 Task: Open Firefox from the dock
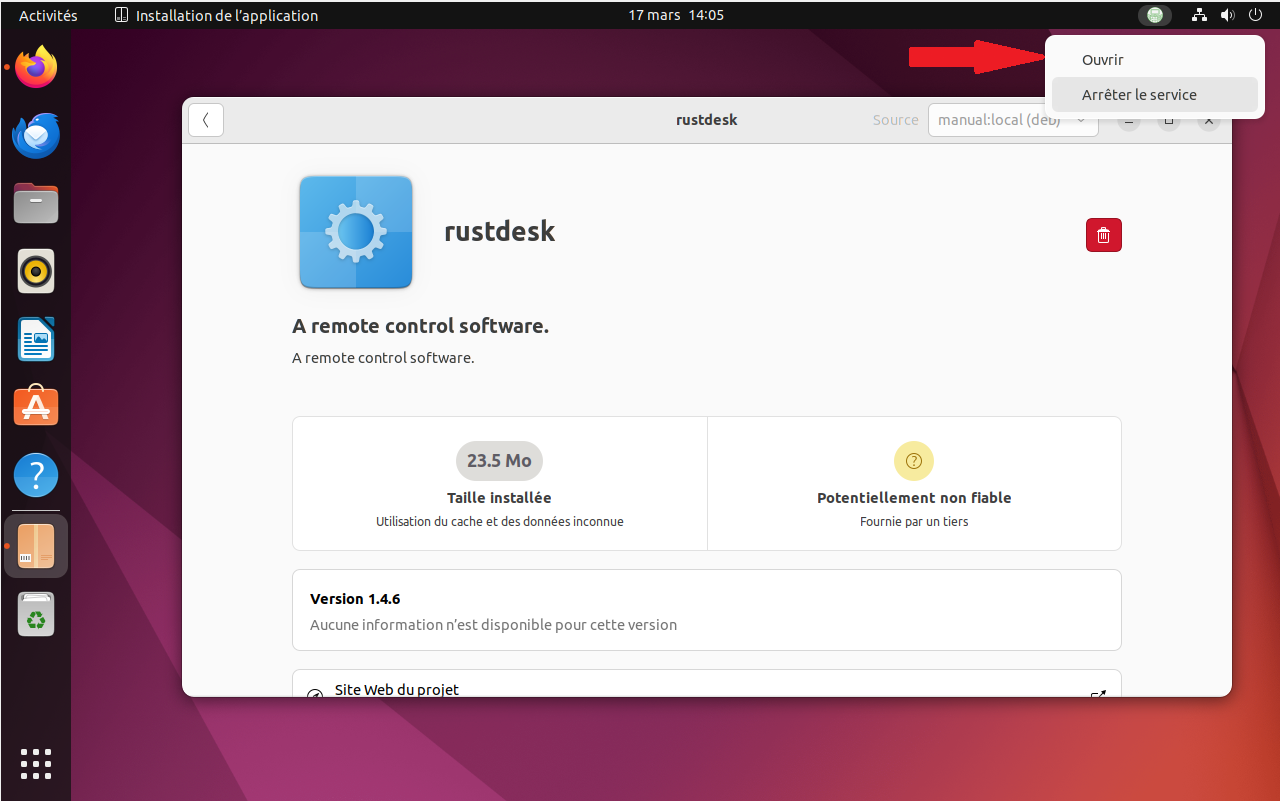[36, 67]
